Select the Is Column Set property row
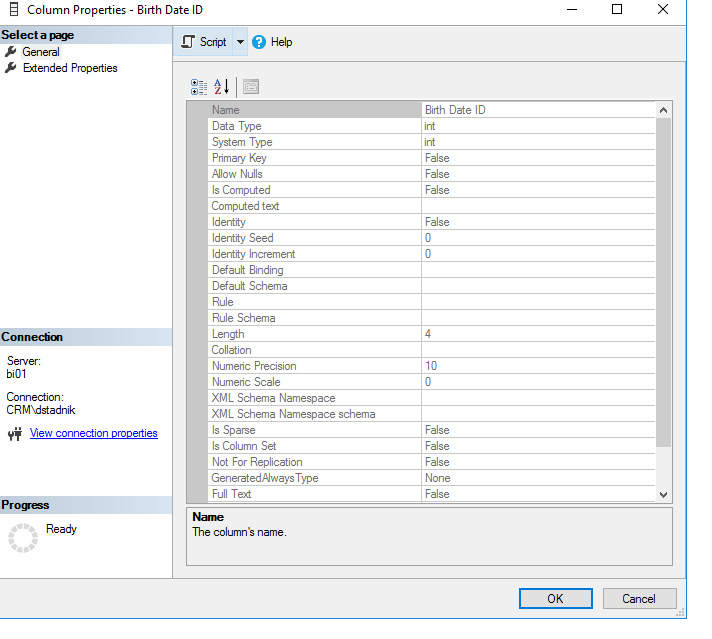 click(x=431, y=446)
